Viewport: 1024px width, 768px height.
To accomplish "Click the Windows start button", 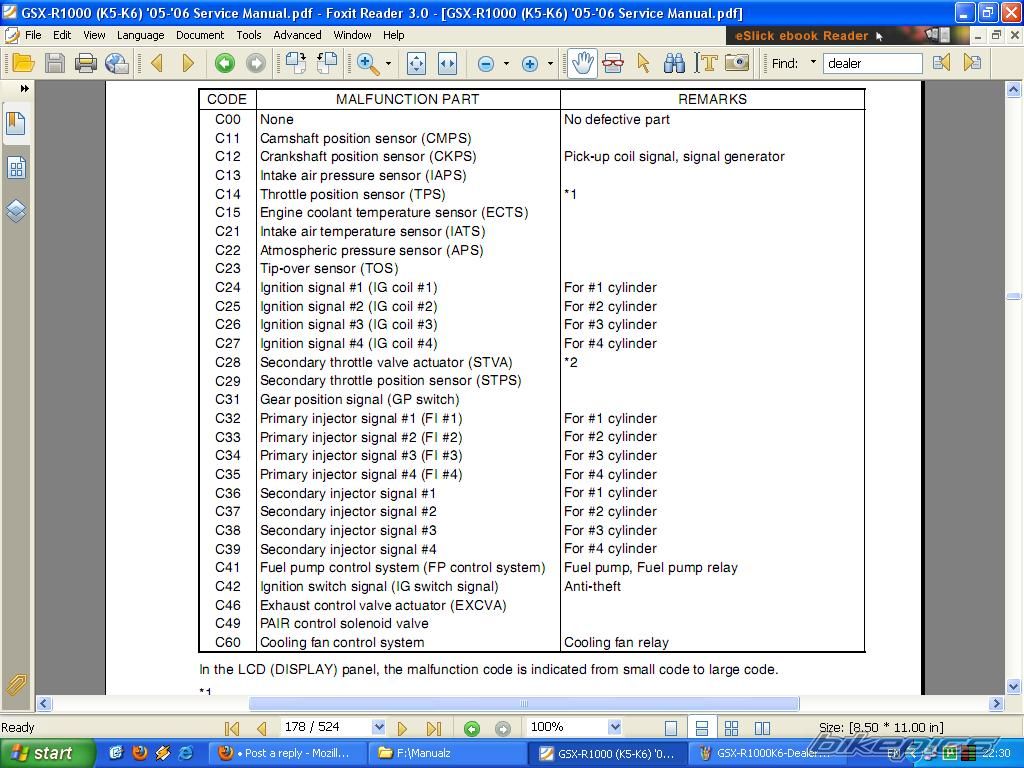I will (47, 753).
